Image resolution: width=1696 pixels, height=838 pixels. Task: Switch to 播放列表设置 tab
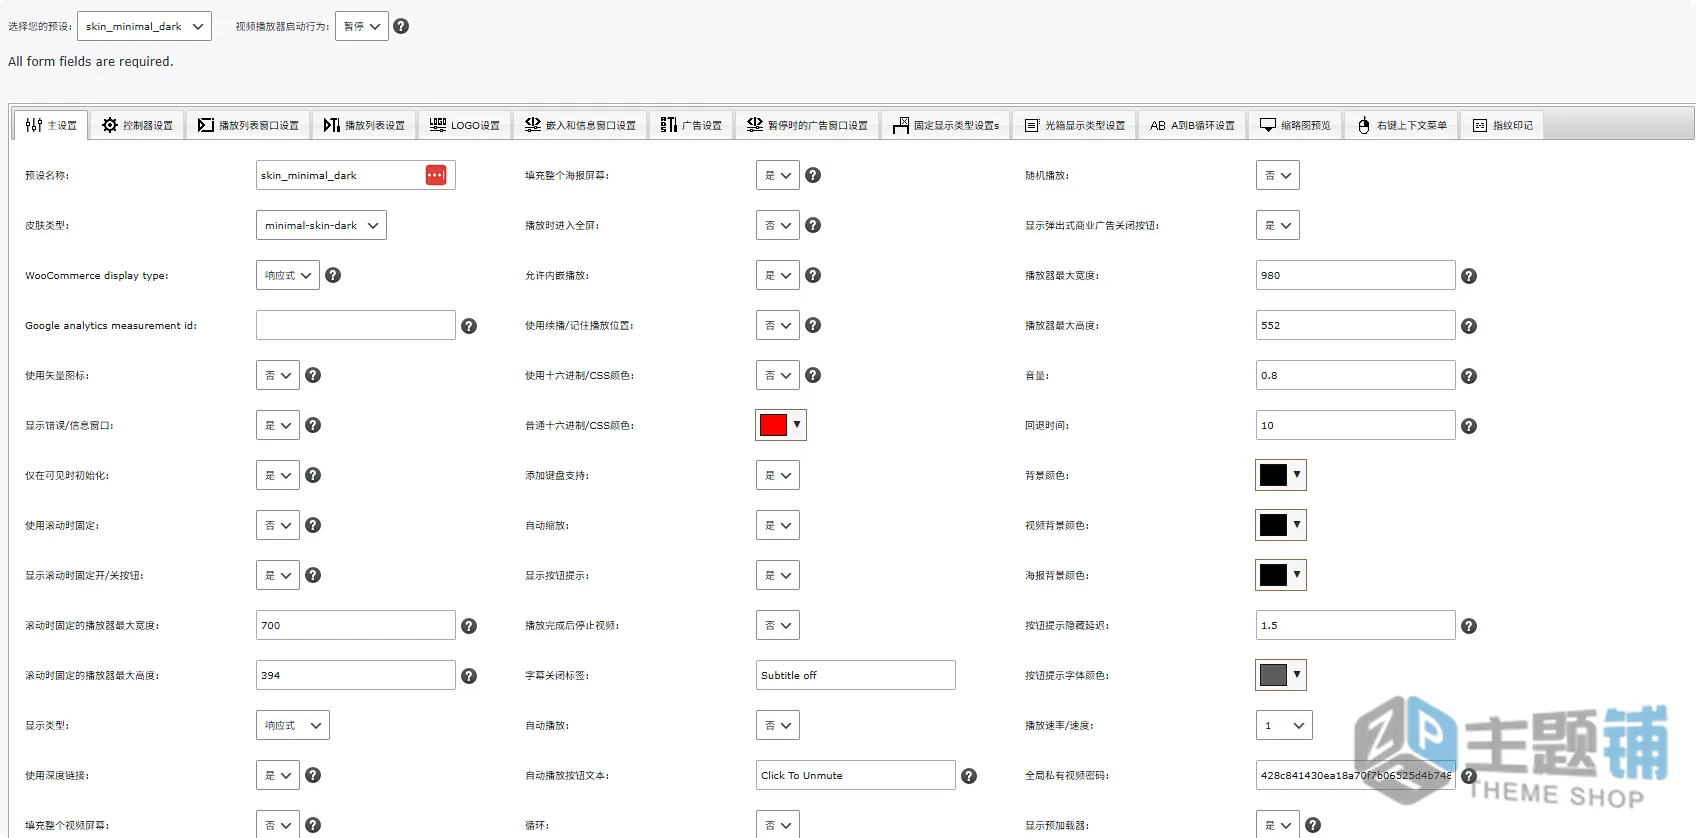click(x=364, y=125)
